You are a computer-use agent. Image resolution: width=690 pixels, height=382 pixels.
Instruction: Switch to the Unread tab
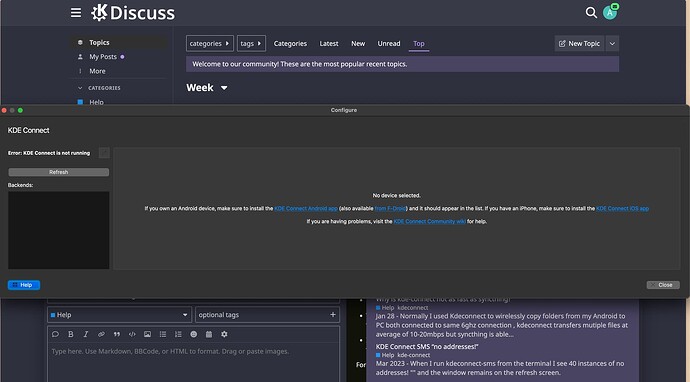click(389, 44)
